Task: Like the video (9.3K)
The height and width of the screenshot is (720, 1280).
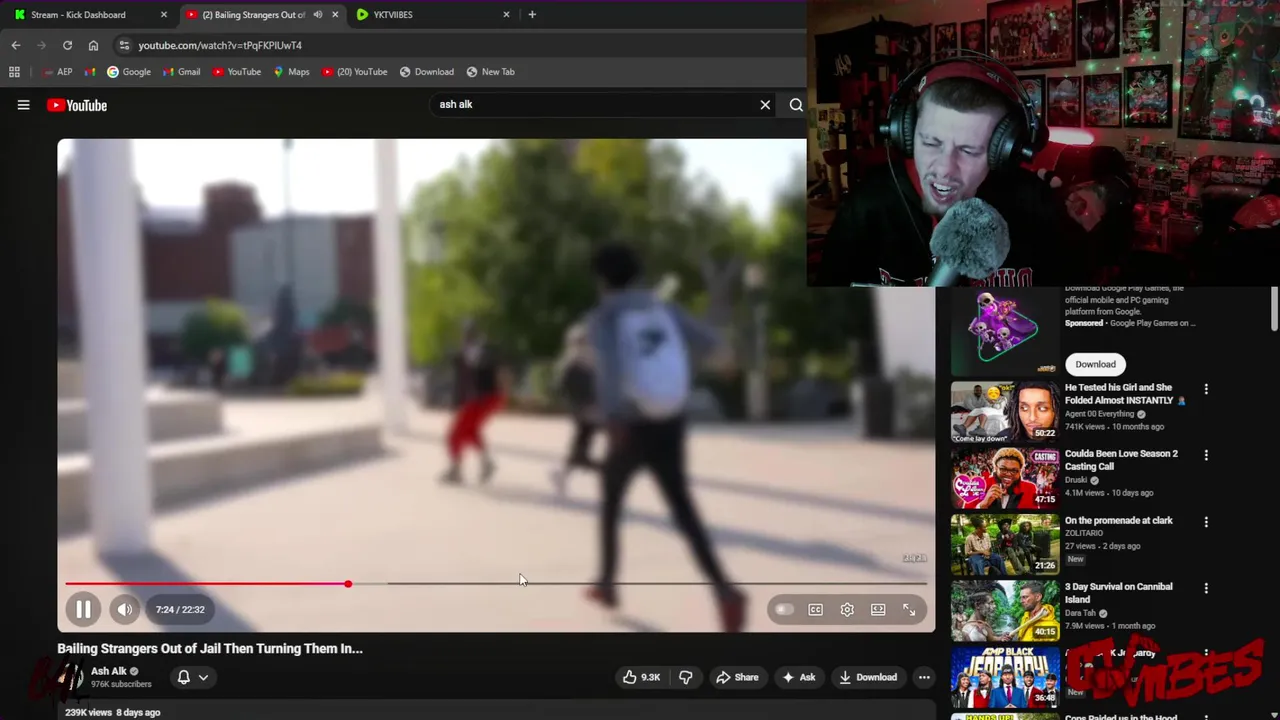Action: 641,677
